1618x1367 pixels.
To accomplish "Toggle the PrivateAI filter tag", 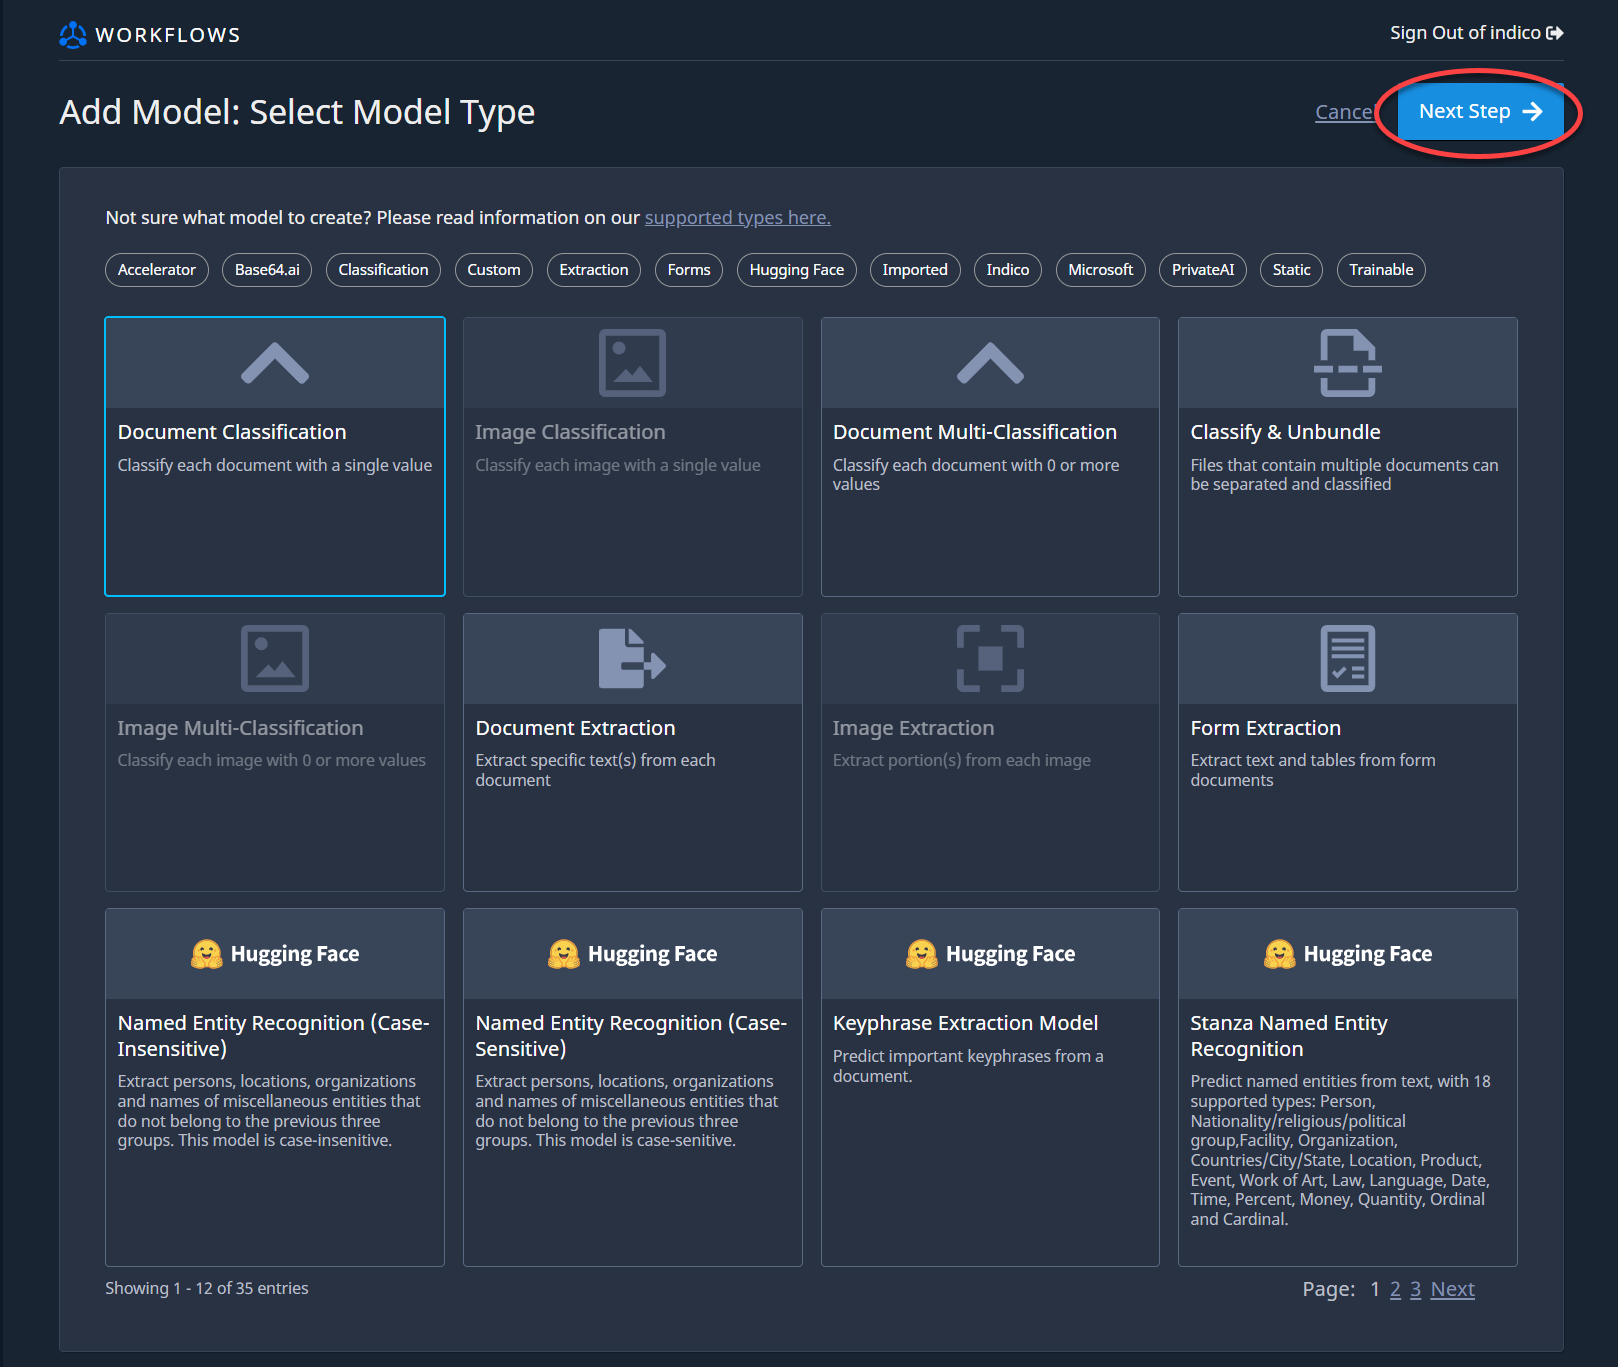I will [1203, 270].
